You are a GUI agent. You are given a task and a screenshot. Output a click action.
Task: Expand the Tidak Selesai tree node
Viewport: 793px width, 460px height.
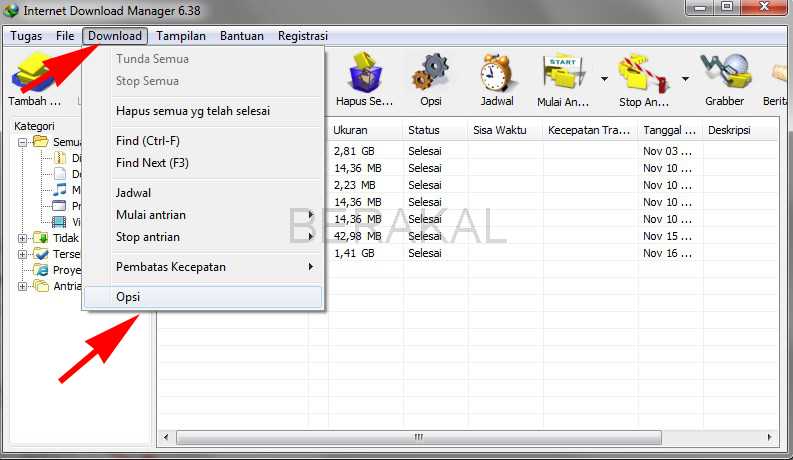point(23,238)
